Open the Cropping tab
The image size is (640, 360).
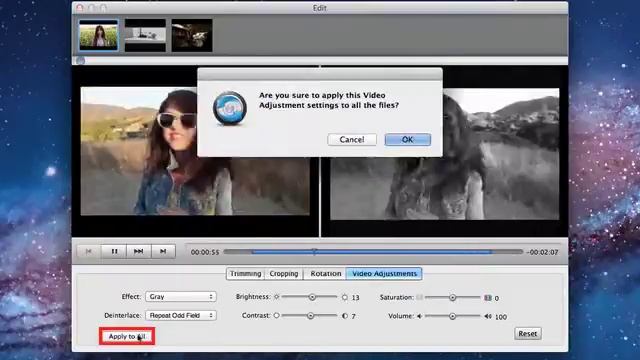tap(284, 273)
